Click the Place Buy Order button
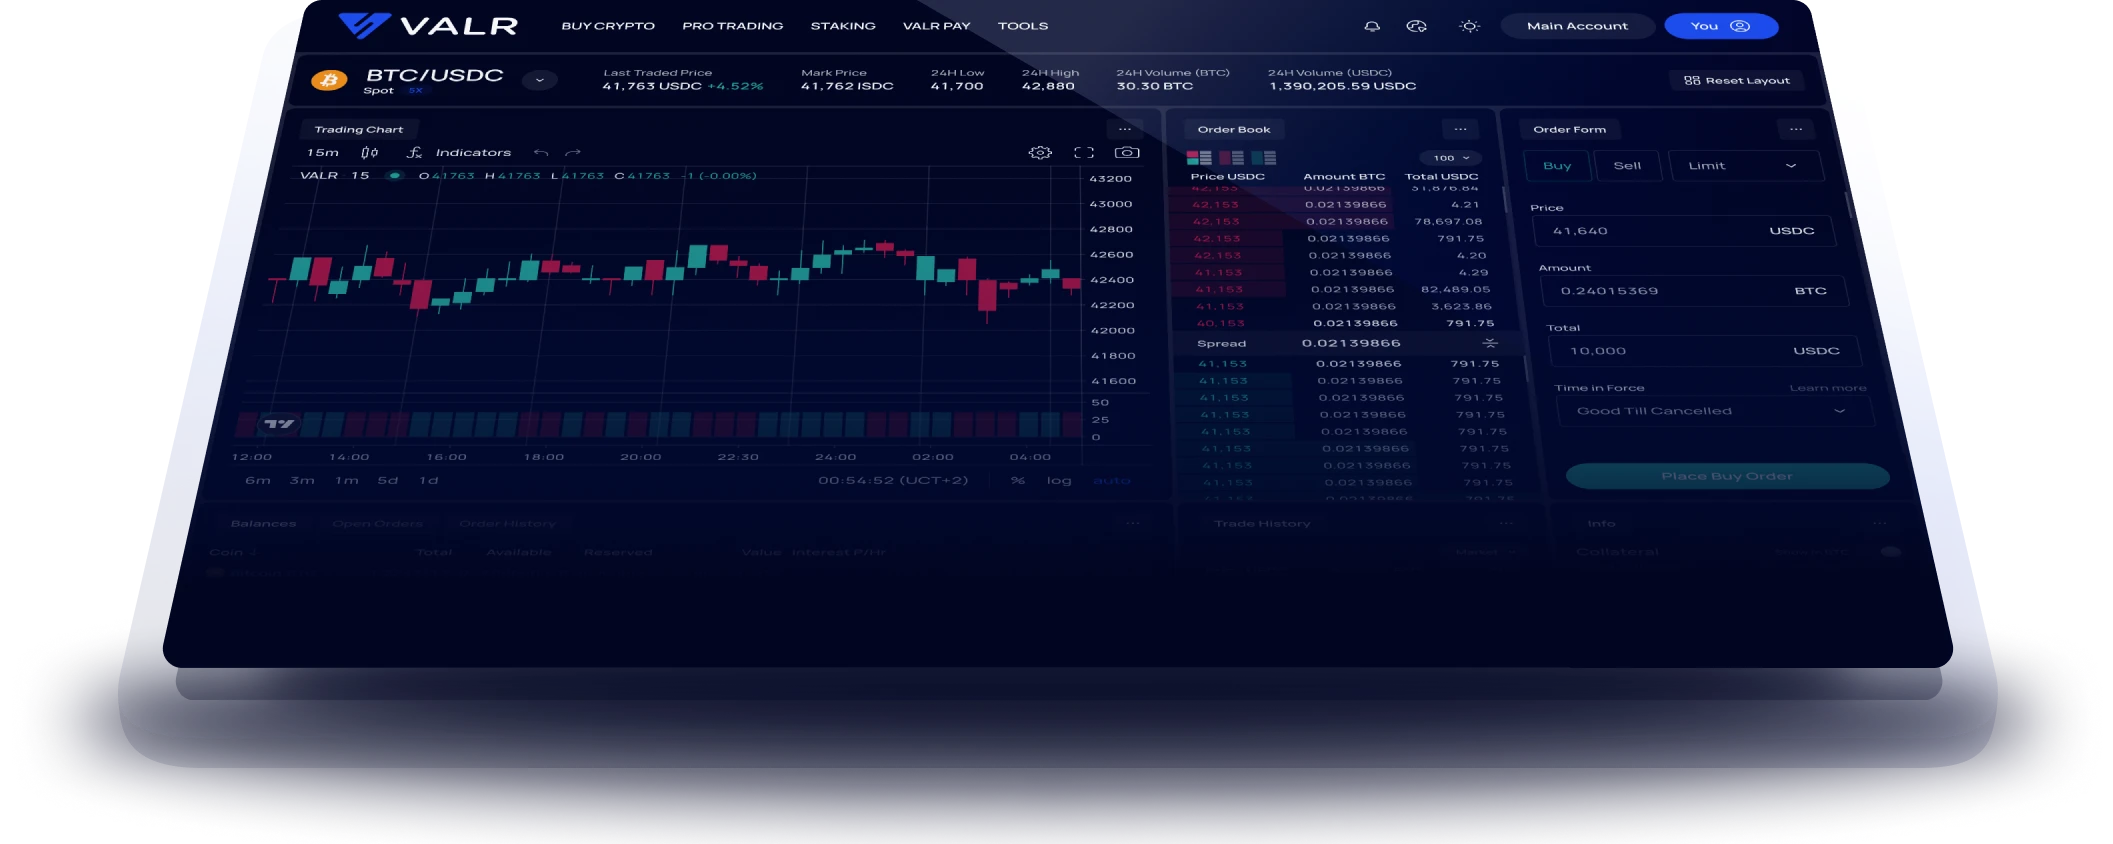The height and width of the screenshot is (844, 2113). click(1727, 476)
